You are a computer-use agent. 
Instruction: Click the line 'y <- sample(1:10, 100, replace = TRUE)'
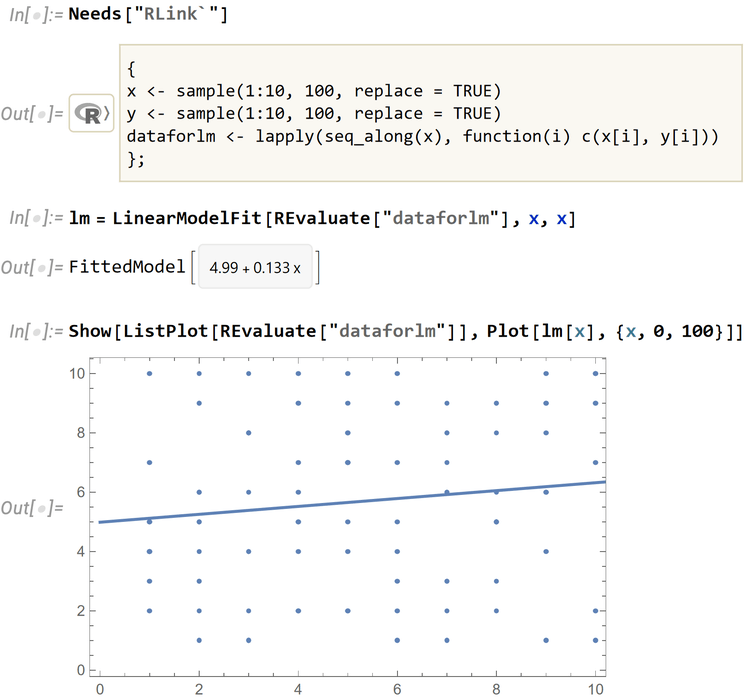coord(314,113)
